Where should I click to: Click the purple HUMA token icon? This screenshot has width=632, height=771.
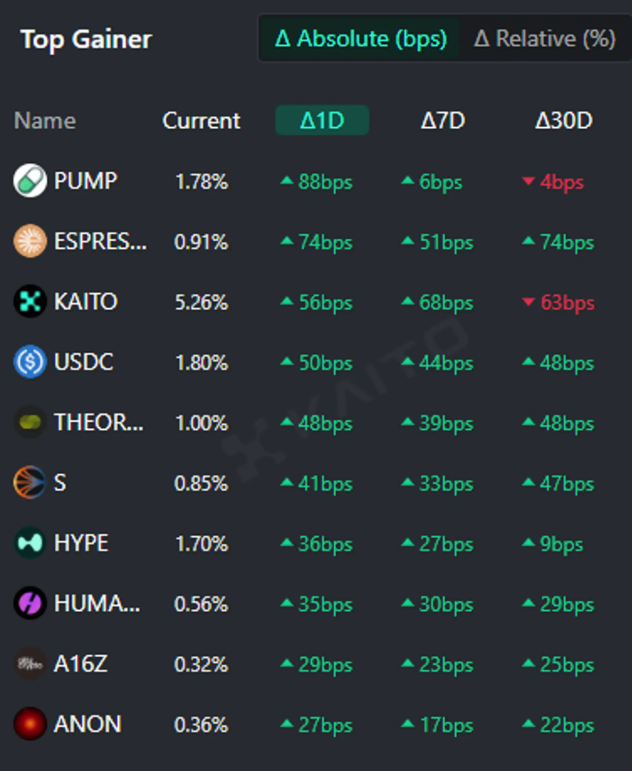pyautogui.click(x=30, y=604)
